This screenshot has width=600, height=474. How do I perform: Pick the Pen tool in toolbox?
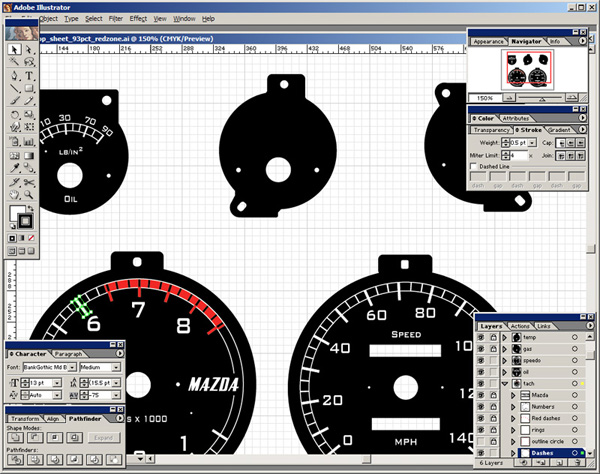point(15,75)
